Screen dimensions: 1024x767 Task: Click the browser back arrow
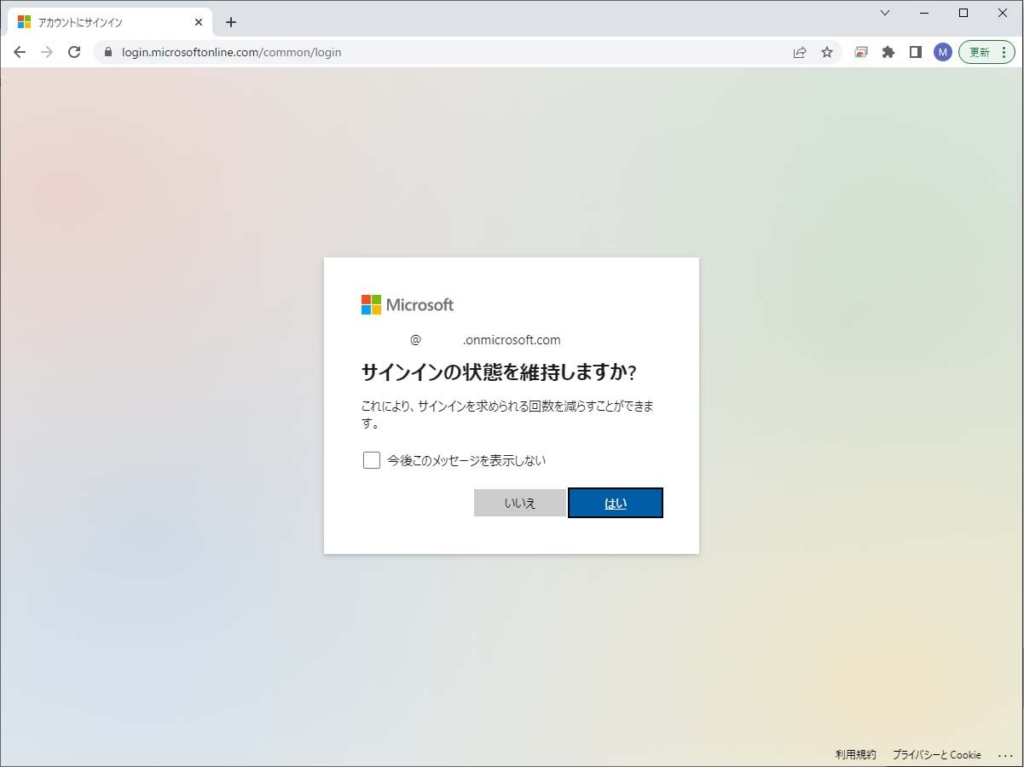point(19,52)
